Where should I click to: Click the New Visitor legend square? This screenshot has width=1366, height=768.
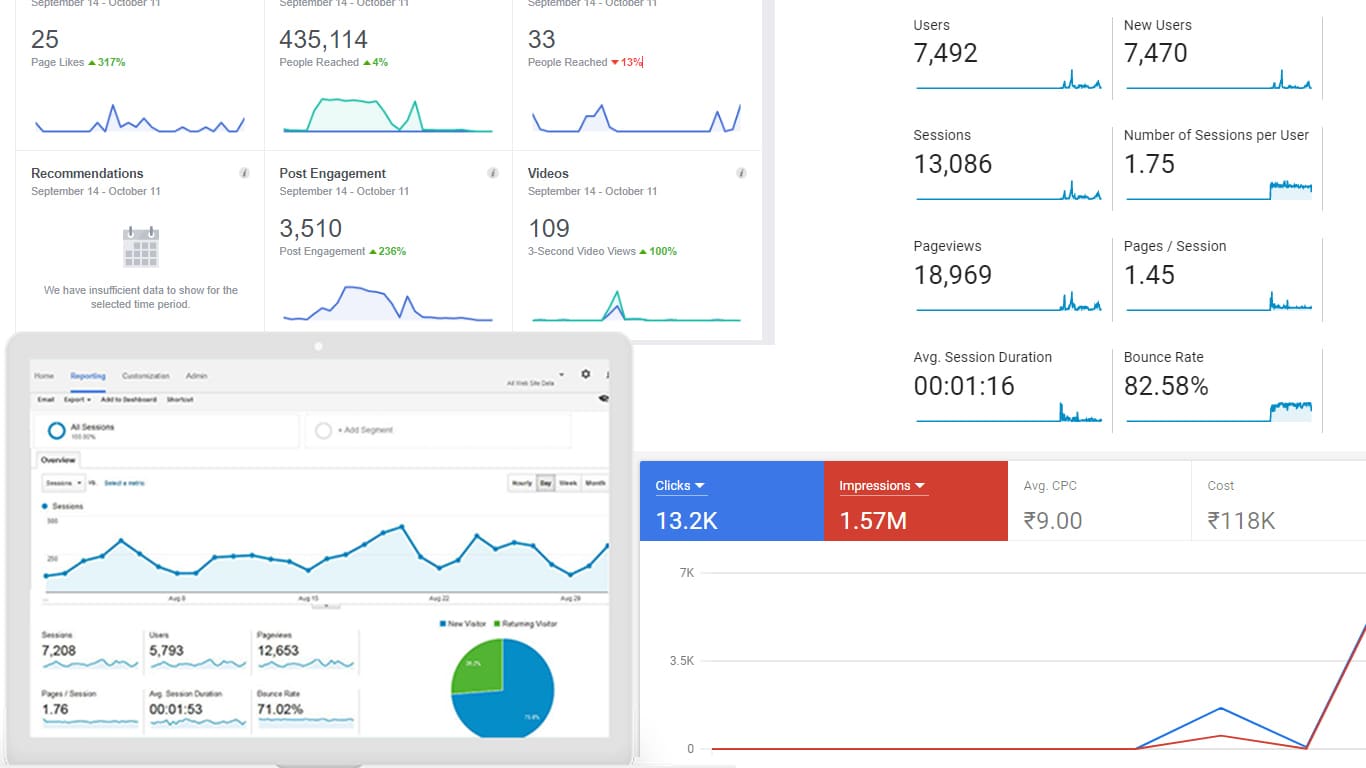pos(442,624)
